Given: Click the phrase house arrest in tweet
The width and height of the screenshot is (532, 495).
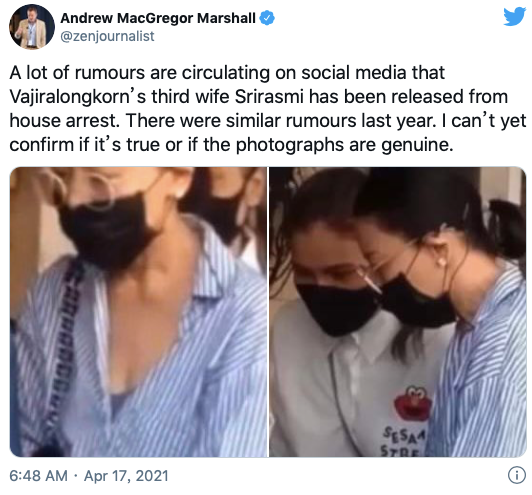Looking at the screenshot, I should click(64, 121).
